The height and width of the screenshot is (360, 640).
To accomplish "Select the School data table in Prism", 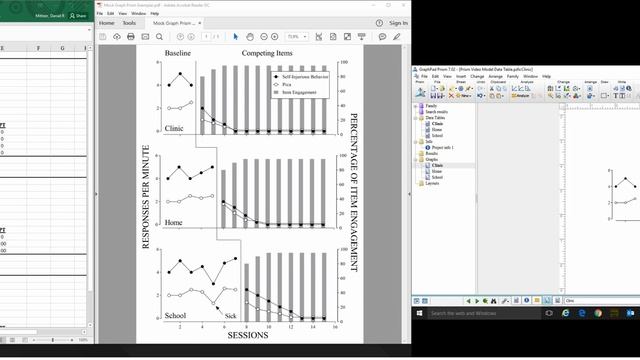I will coord(437,136).
